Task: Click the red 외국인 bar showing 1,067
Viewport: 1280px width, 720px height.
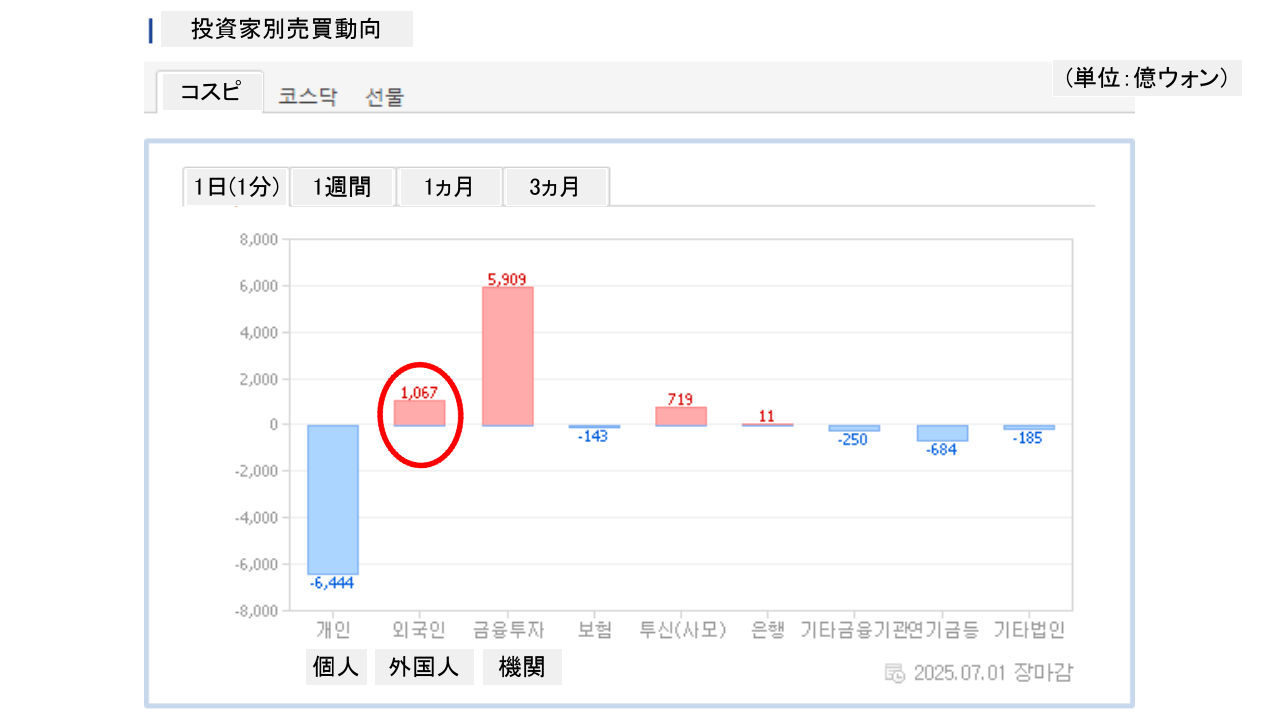Action: pyautogui.click(x=419, y=413)
